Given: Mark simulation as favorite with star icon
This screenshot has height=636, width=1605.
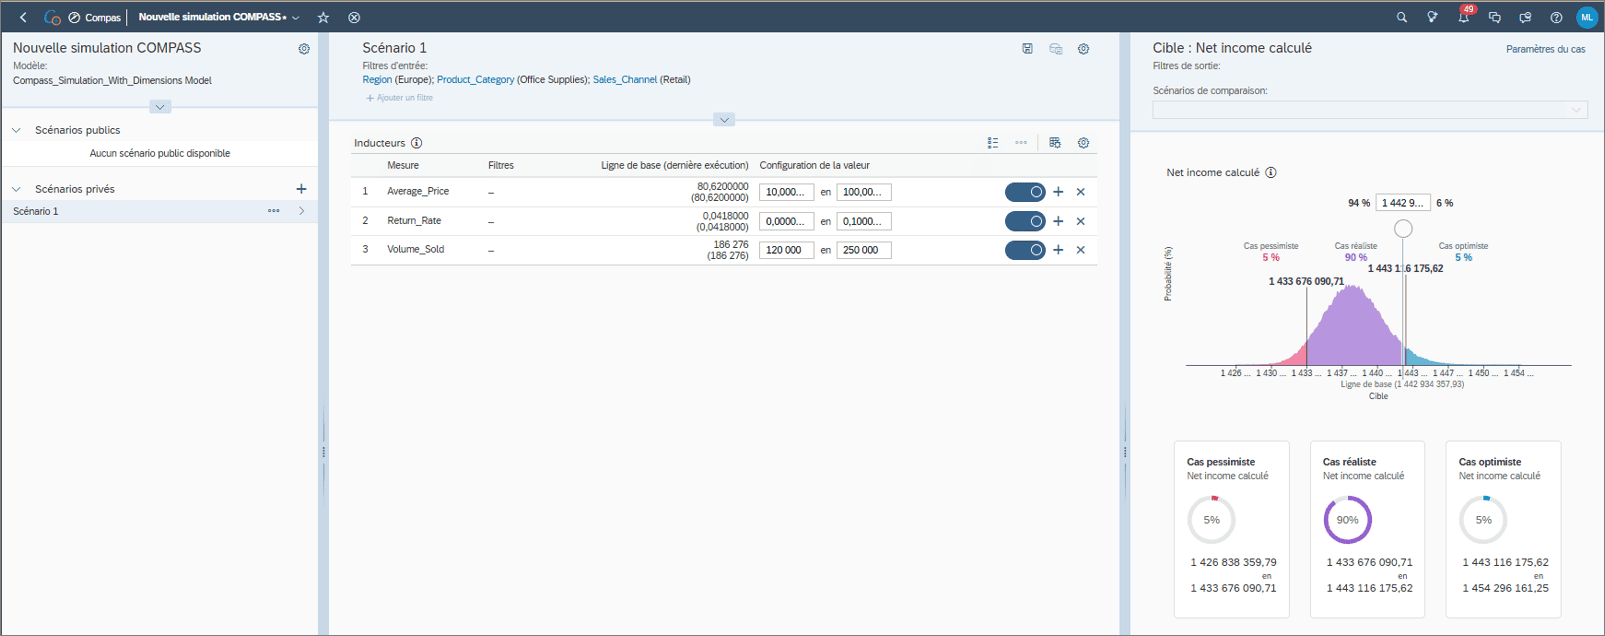Looking at the screenshot, I should click(x=323, y=17).
